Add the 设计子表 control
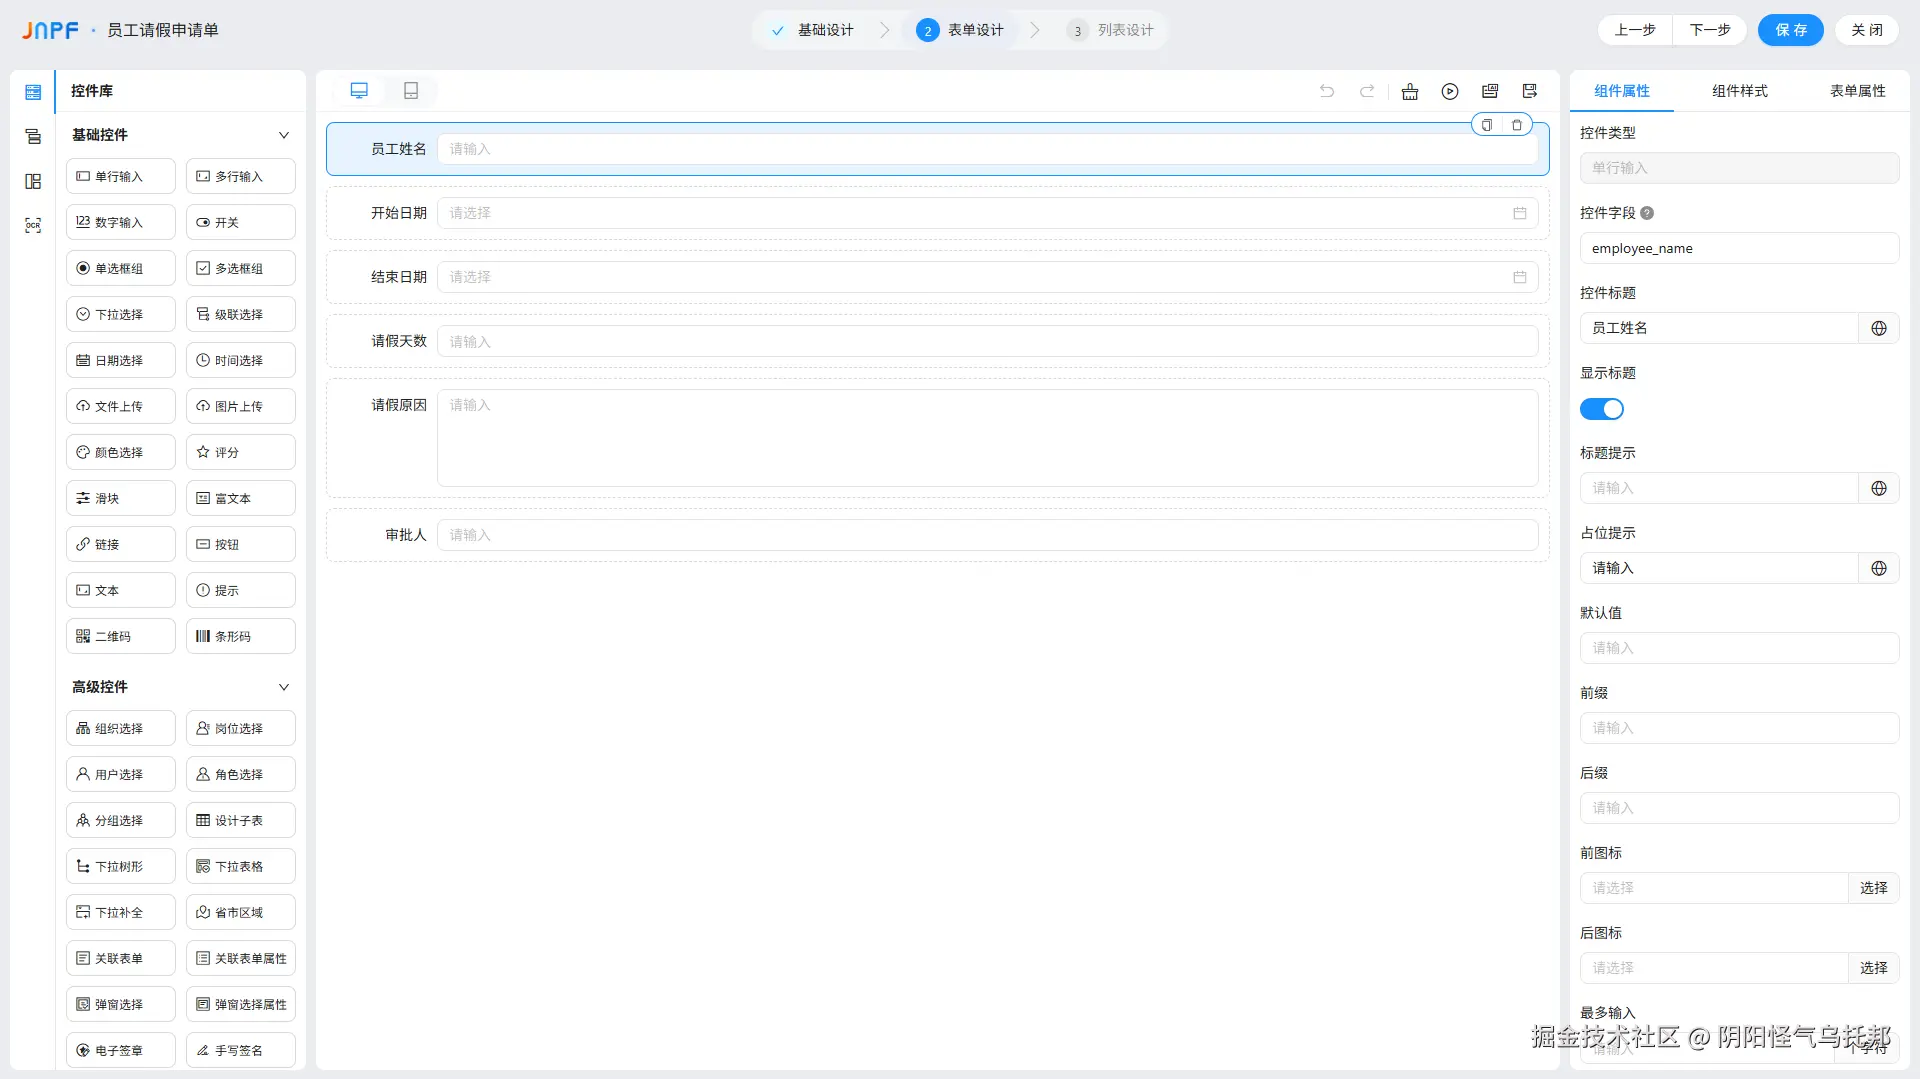This screenshot has width=1920, height=1079. [241, 820]
